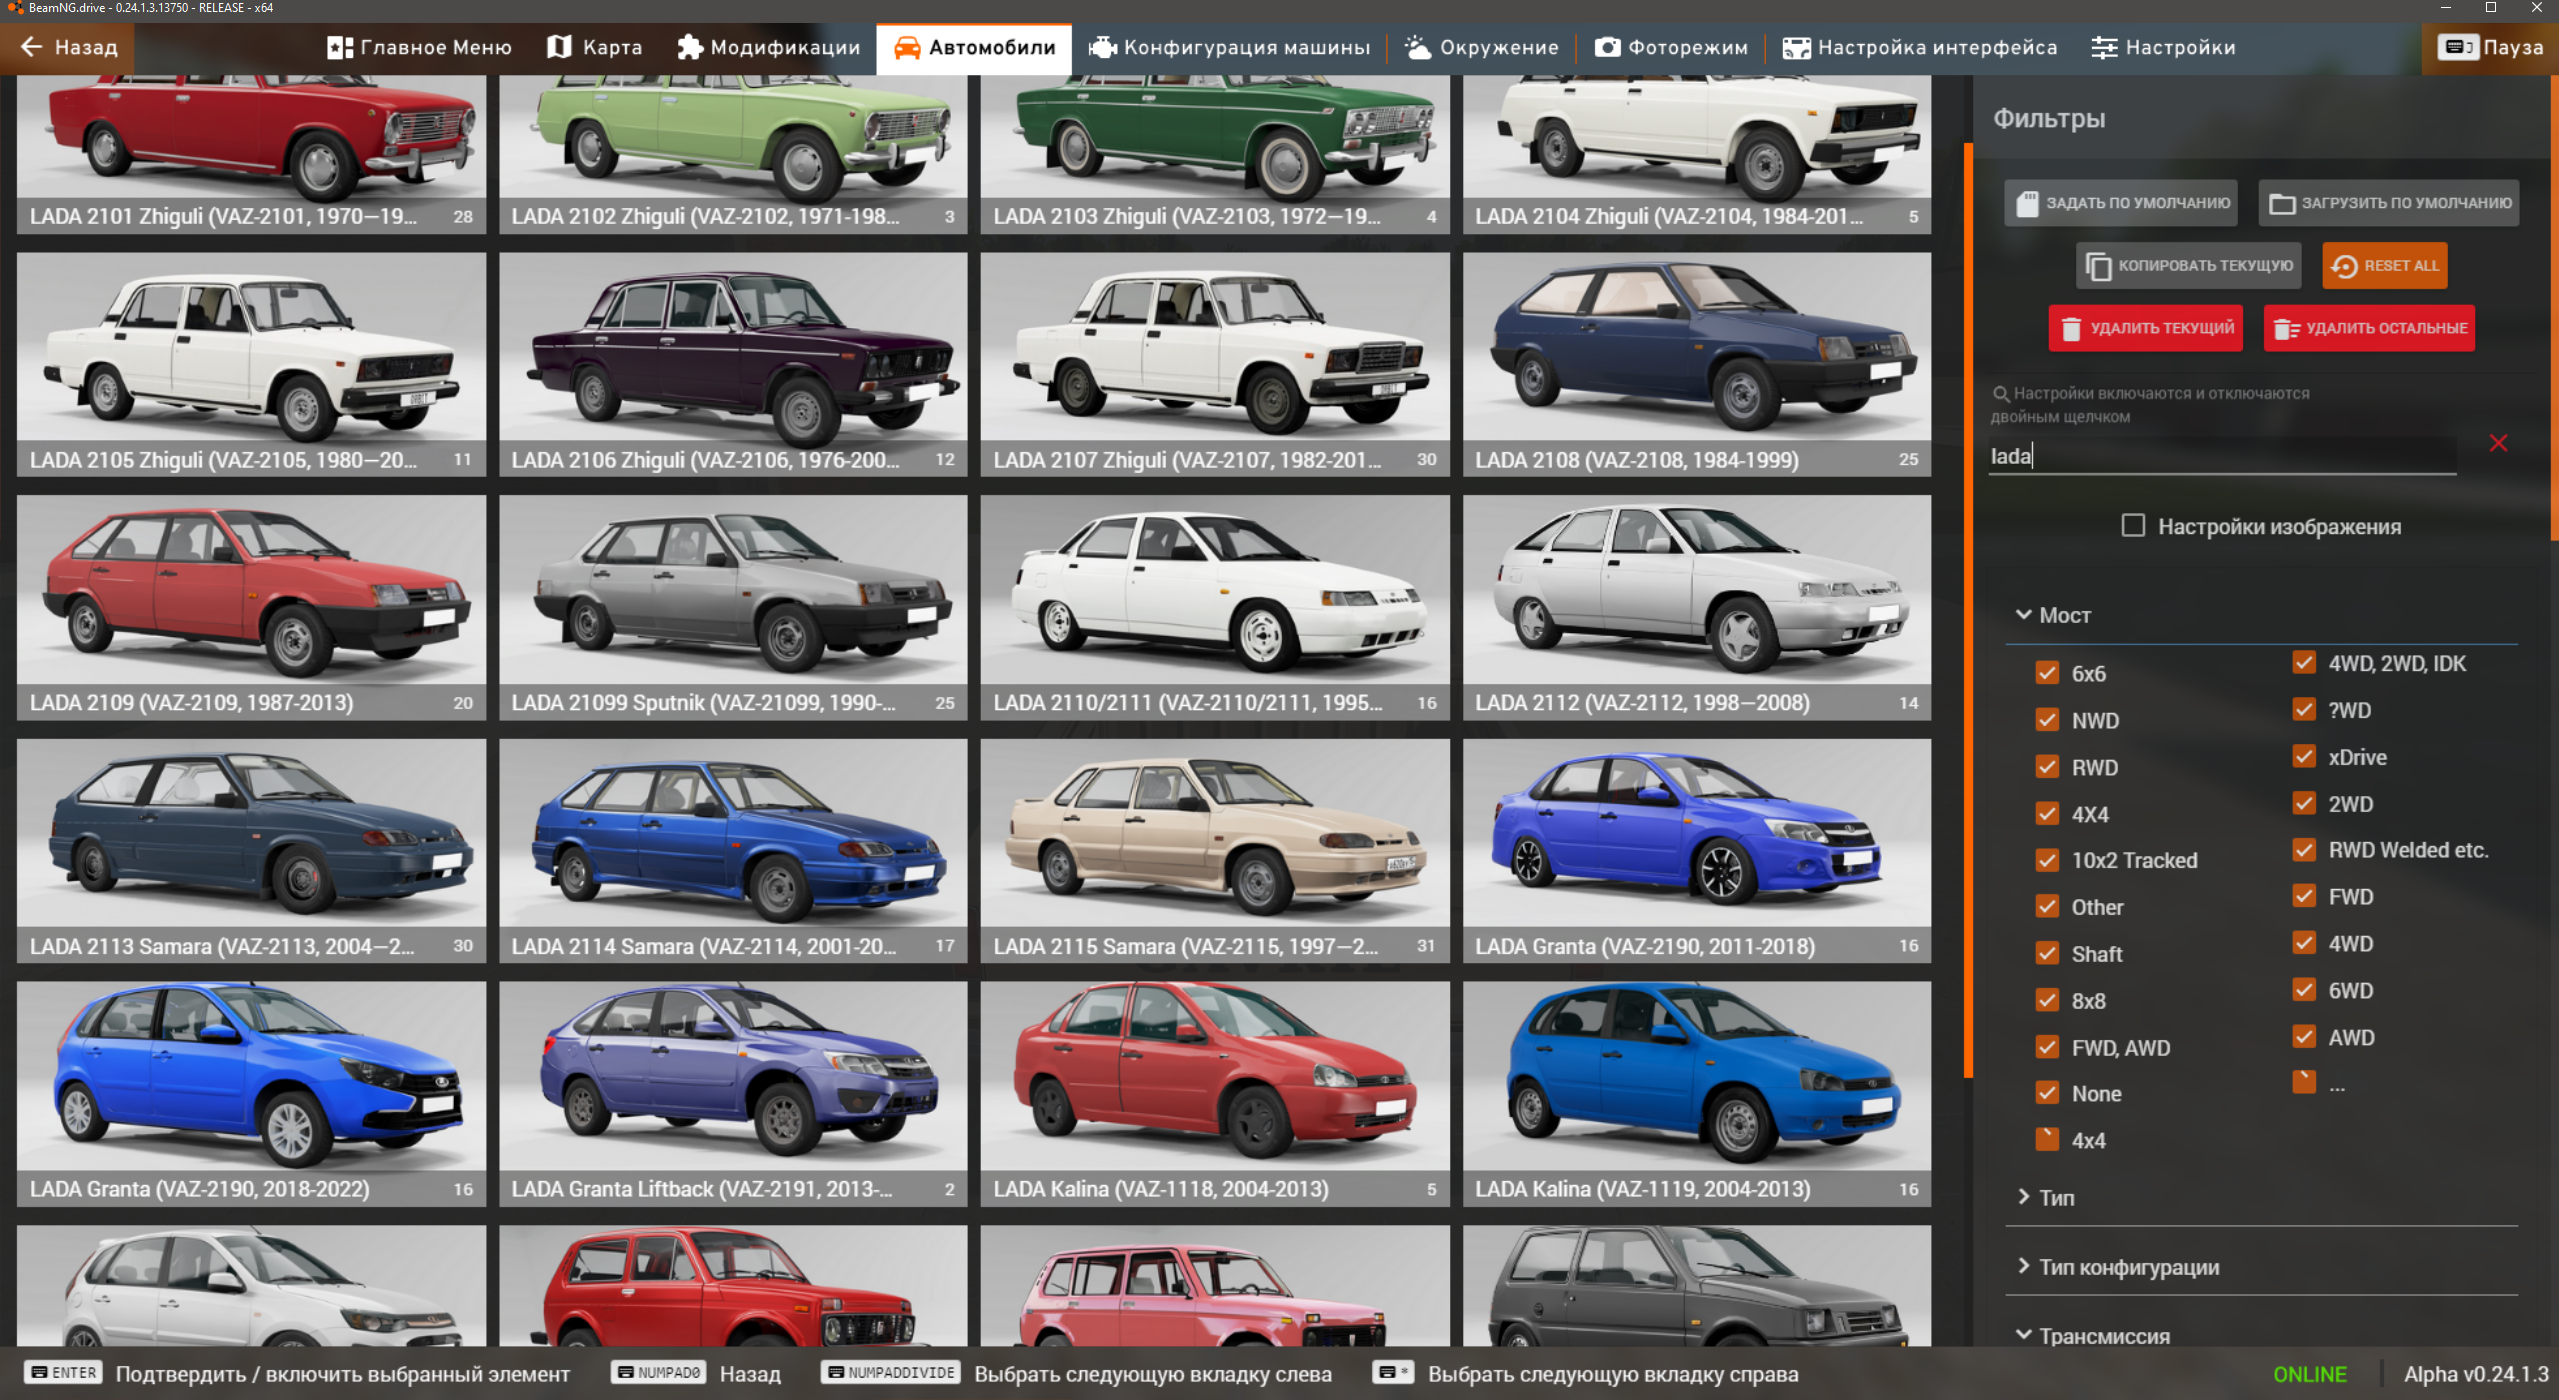Click the orange vehicle list scrollbar
Viewport: 2559px width, 1400px height.
1968,610
